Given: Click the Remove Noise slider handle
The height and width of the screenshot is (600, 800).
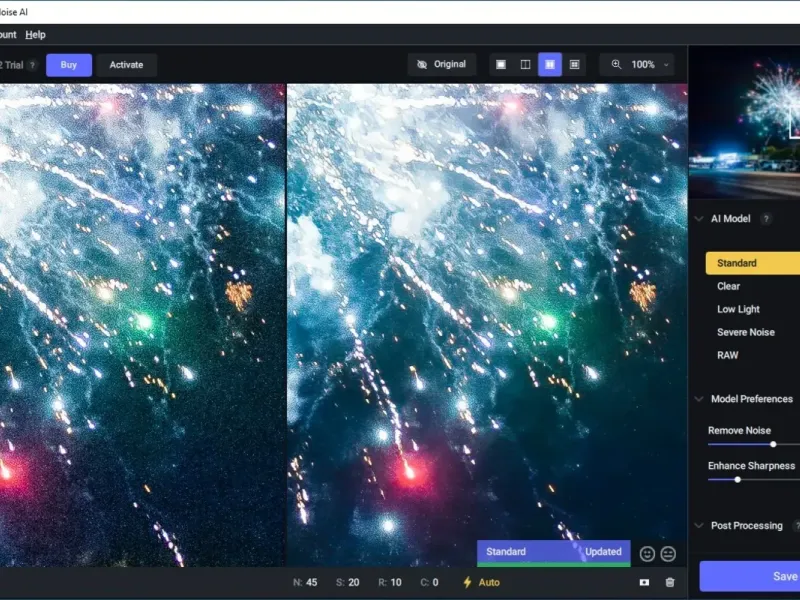Looking at the screenshot, I should click(773, 444).
